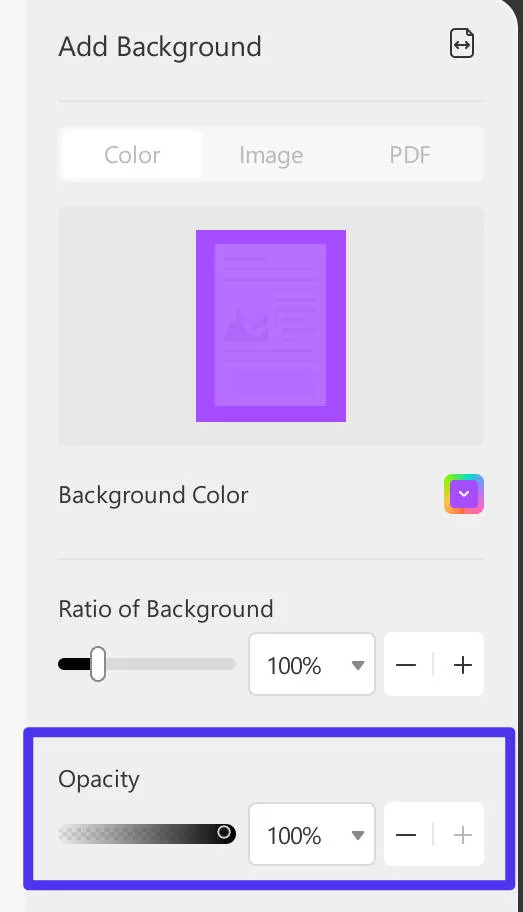The height and width of the screenshot is (912, 523).
Task: Switch to the PDF tab
Action: [x=410, y=155]
